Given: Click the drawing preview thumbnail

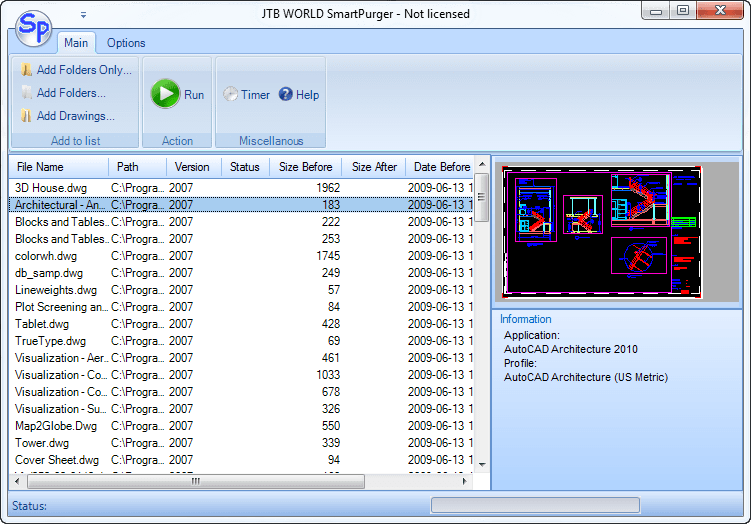Looking at the screenshot, I should tap(602, 232).
